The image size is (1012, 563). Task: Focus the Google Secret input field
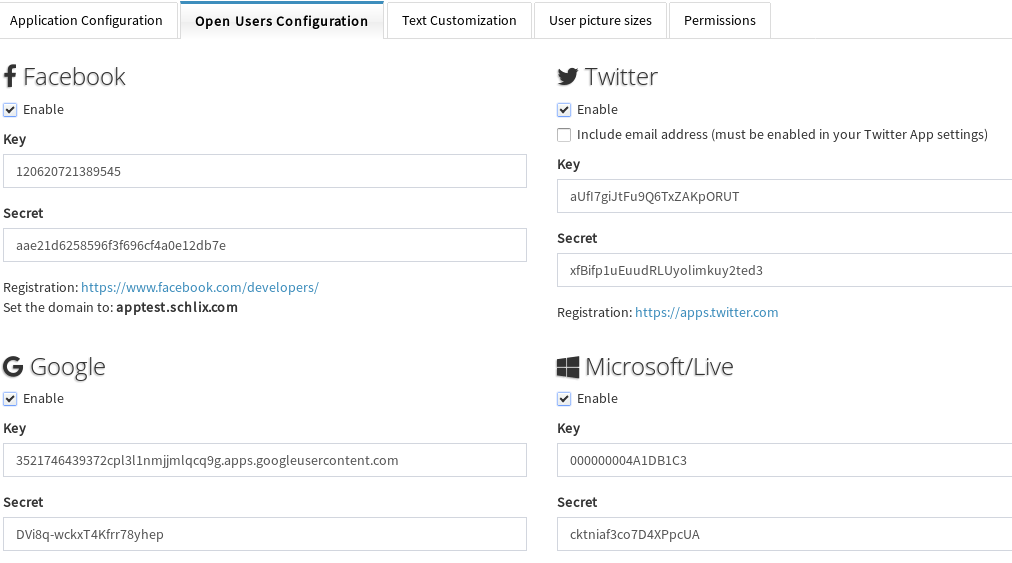265,534
